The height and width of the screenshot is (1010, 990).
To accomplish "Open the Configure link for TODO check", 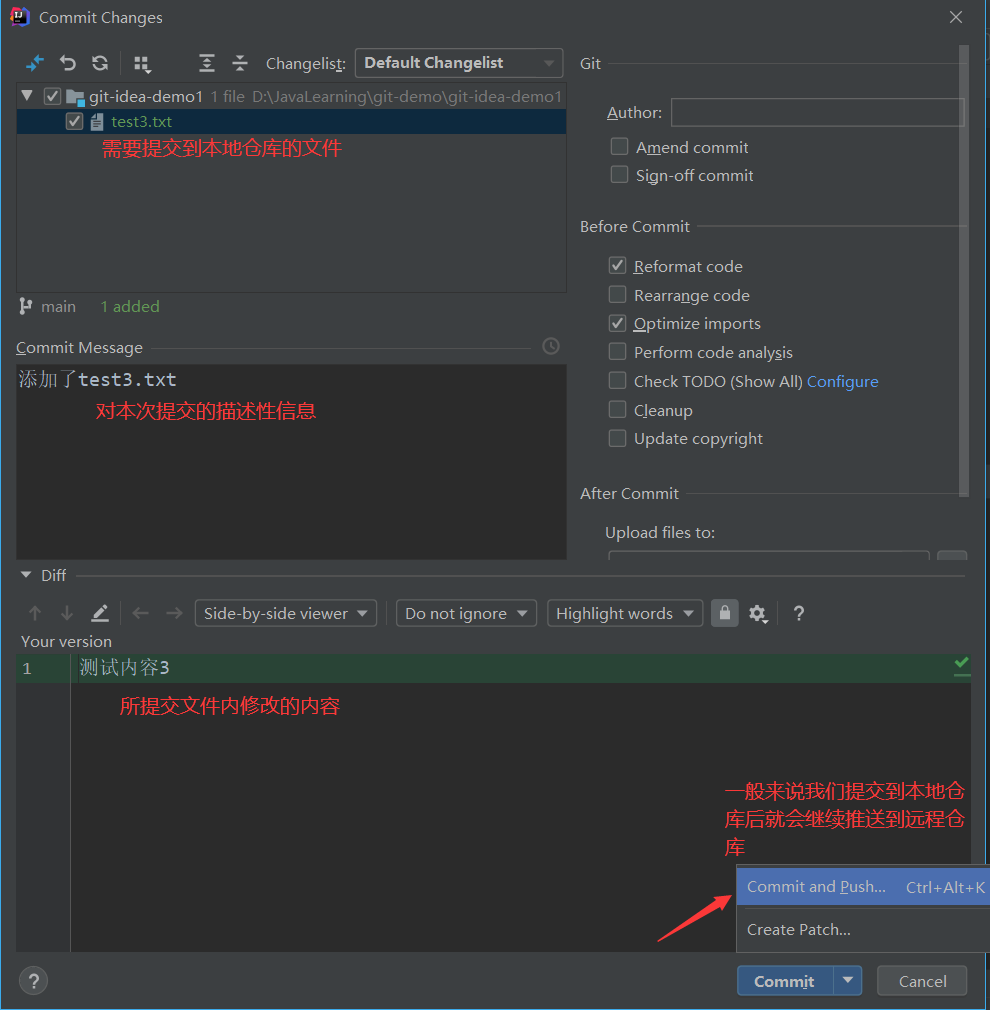I will pyautogui.click(x=842, y=381).
